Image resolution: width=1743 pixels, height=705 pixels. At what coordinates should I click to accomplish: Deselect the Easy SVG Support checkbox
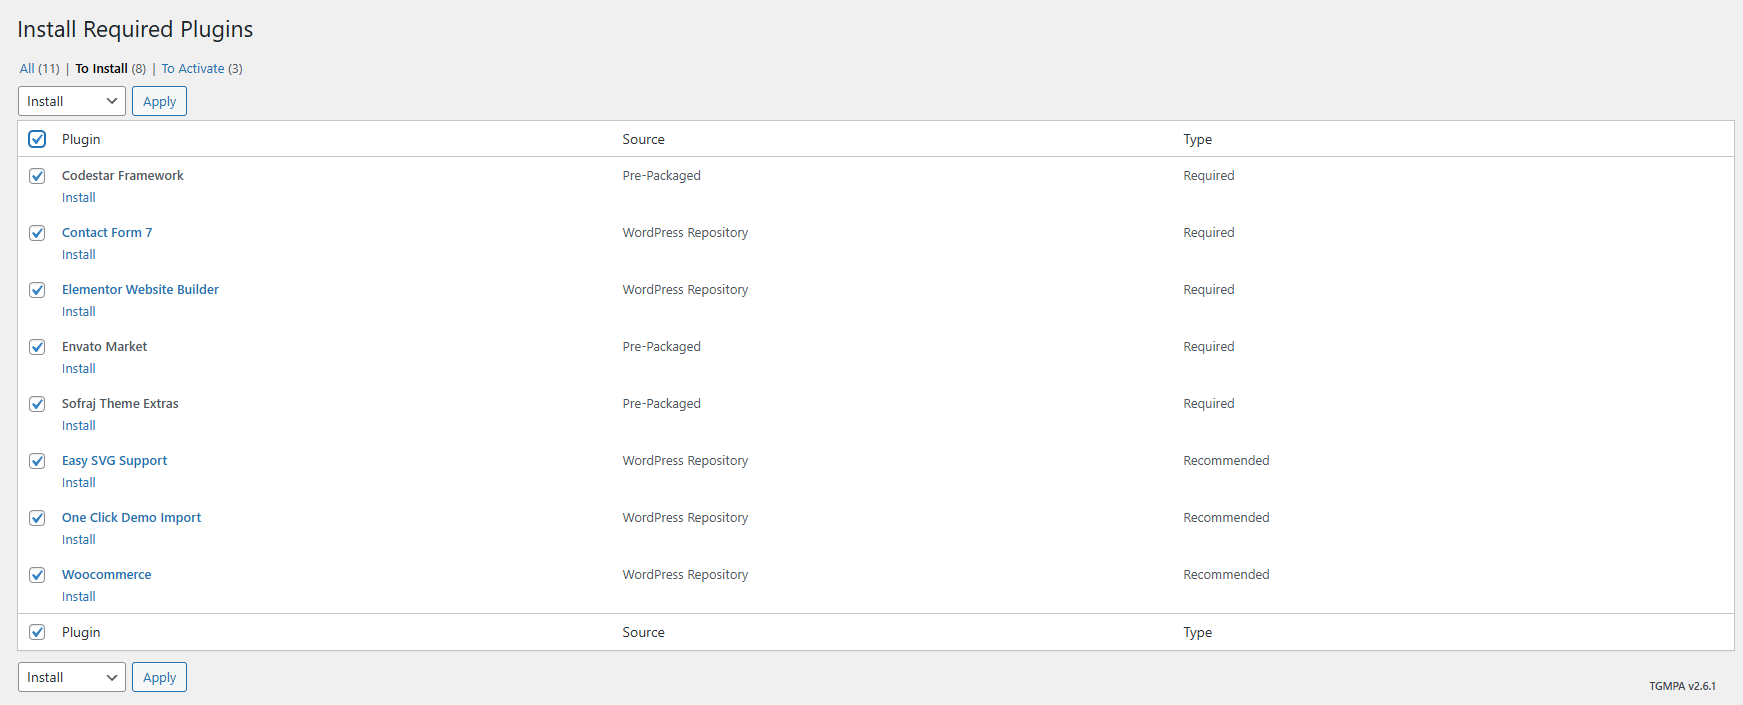click(x=37, y=461)
